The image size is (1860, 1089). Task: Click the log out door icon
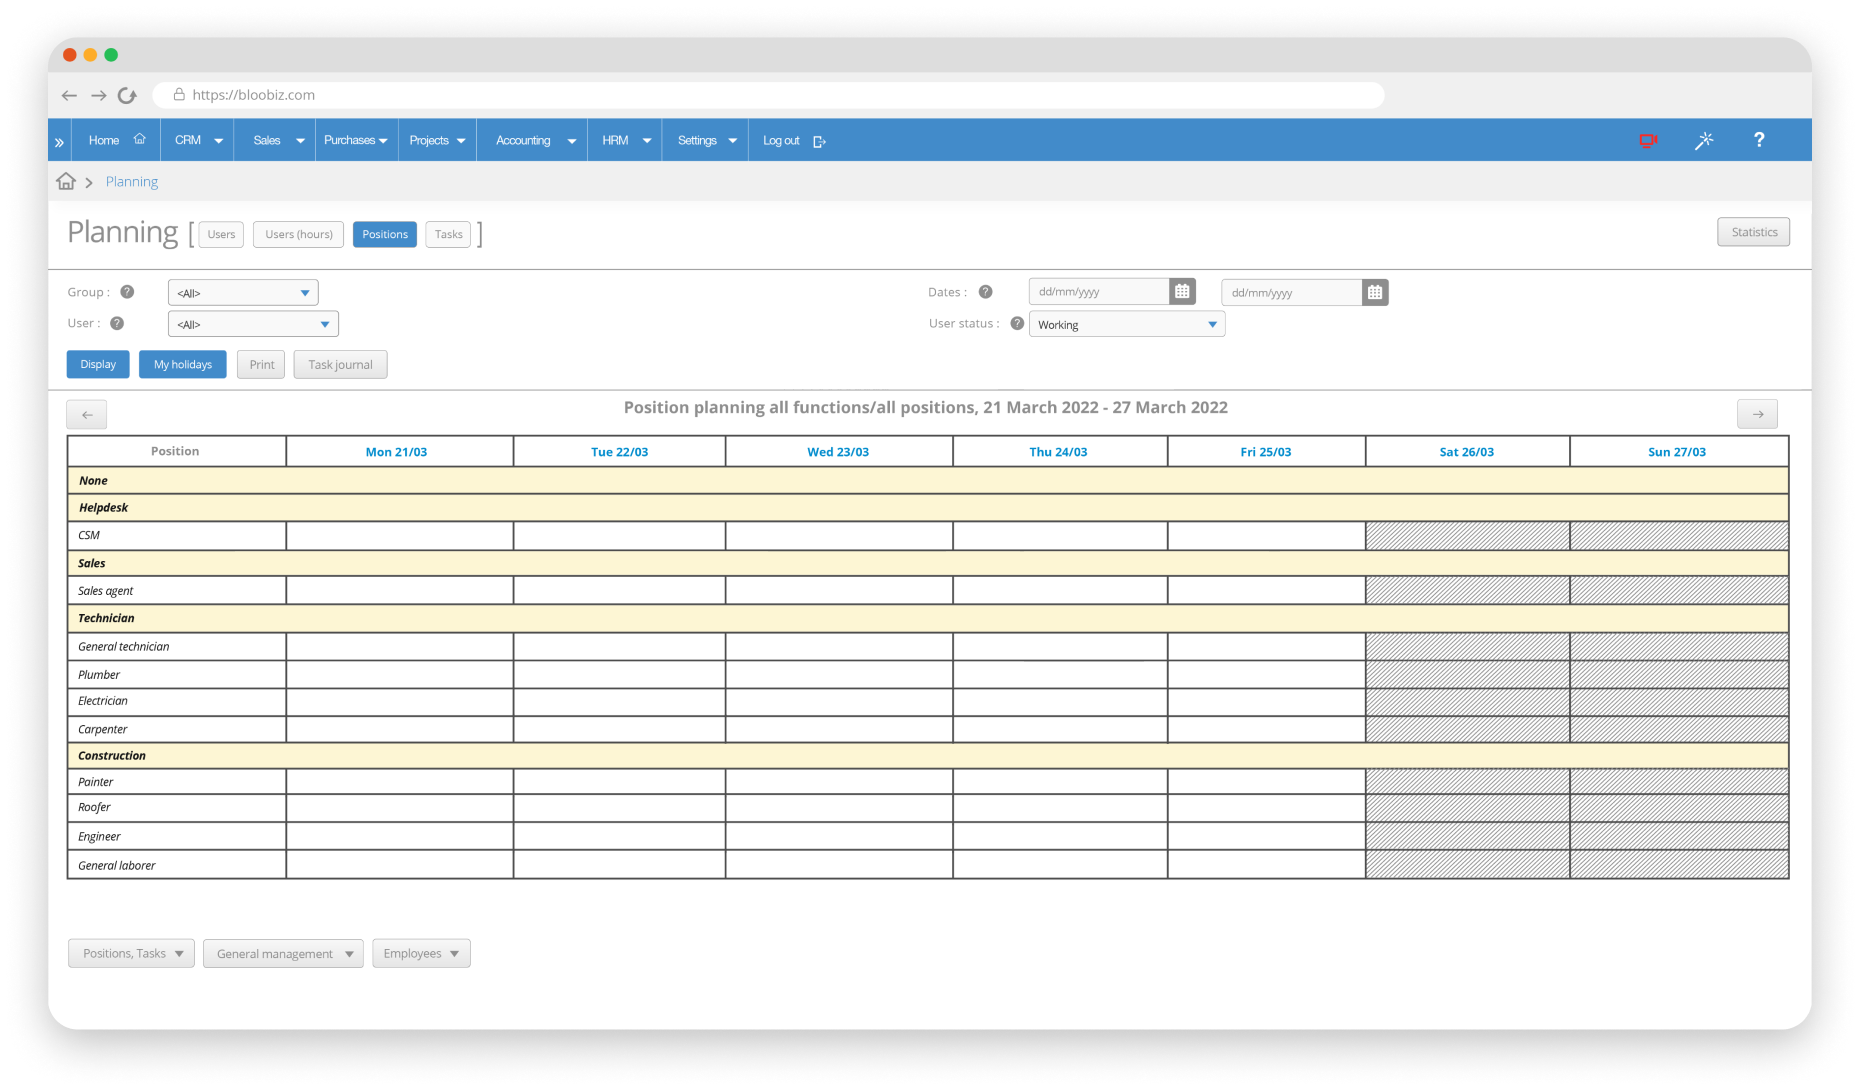819,141
